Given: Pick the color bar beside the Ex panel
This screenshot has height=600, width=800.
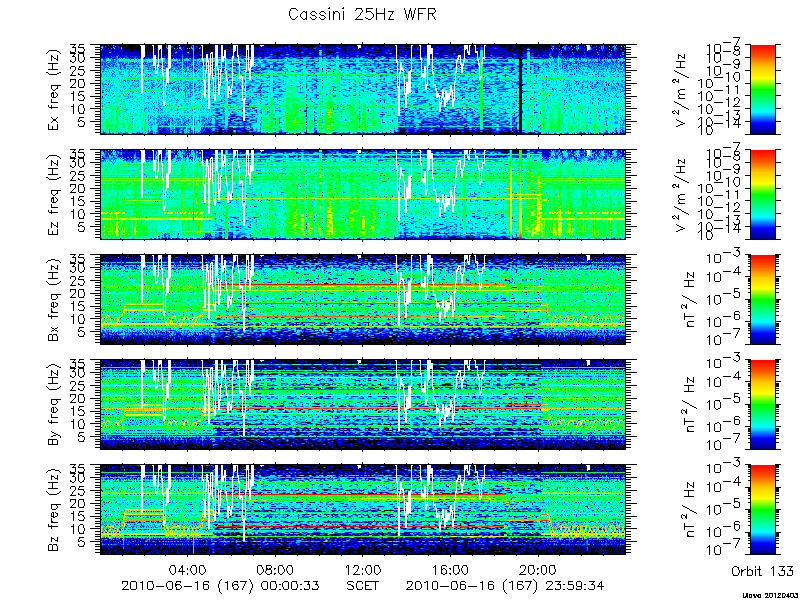Looking at the screenshot, I should [x=762, y=89].
